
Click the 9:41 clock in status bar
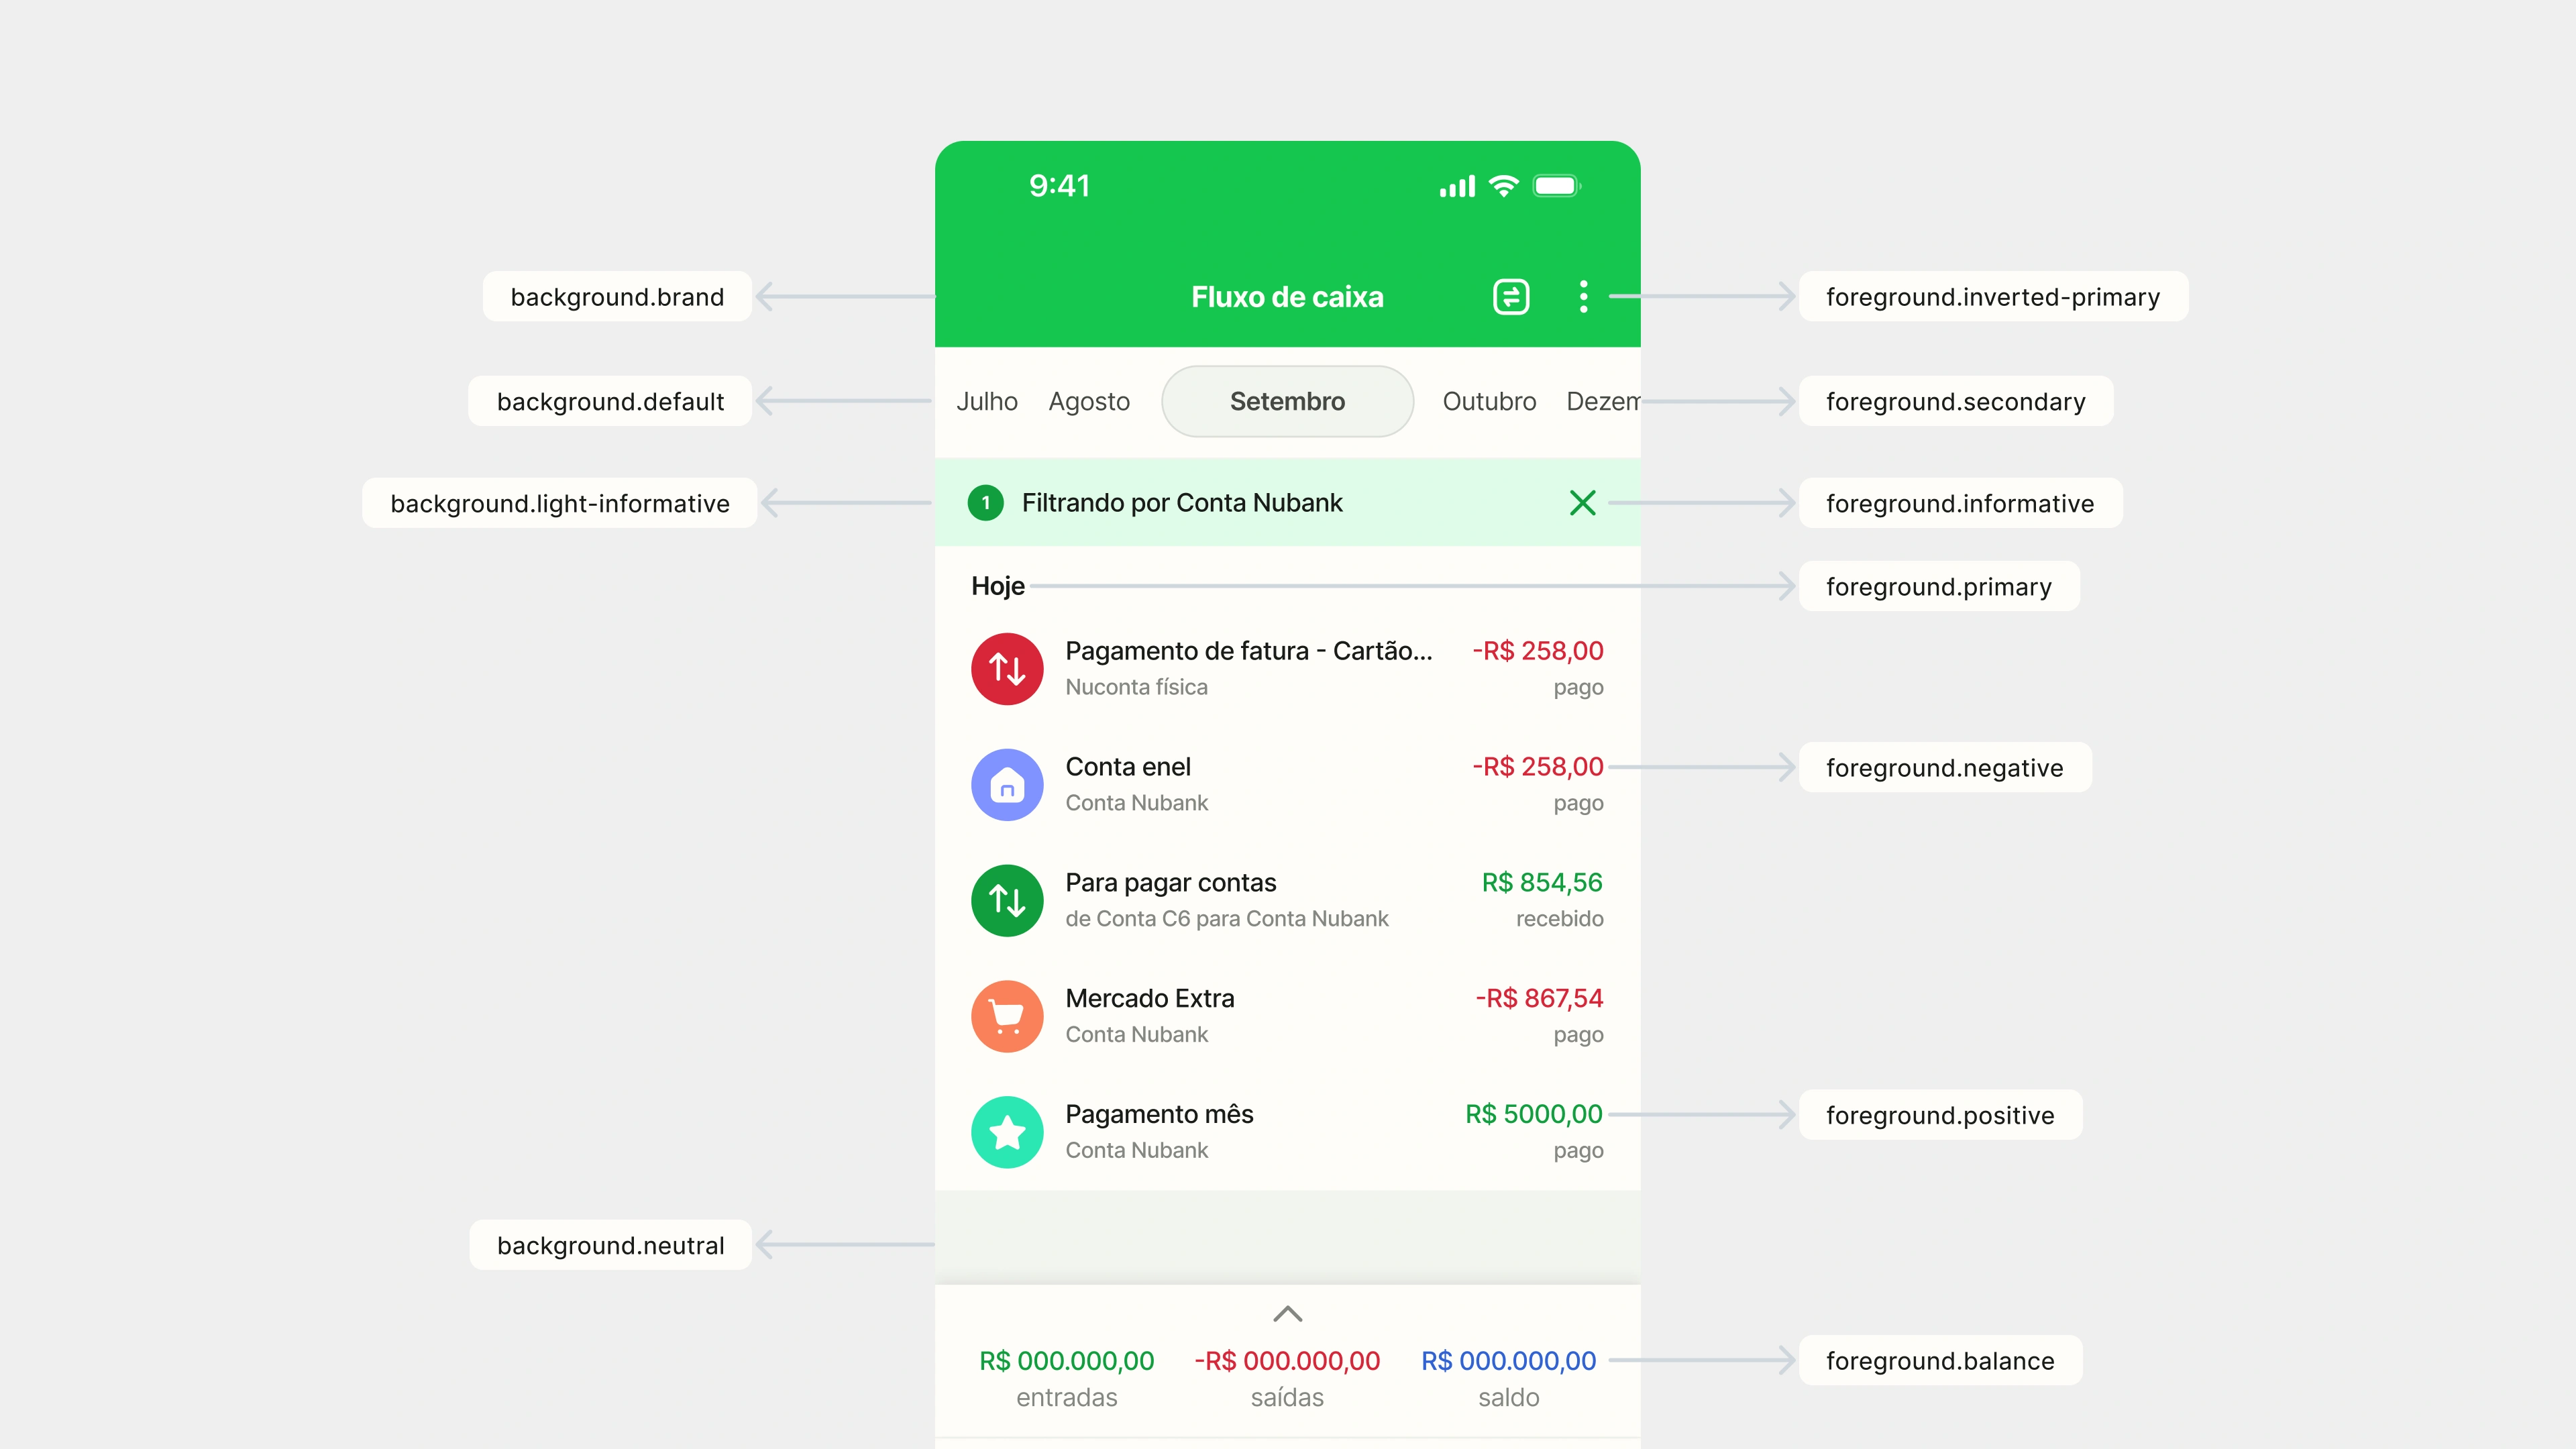[1059, 186]
